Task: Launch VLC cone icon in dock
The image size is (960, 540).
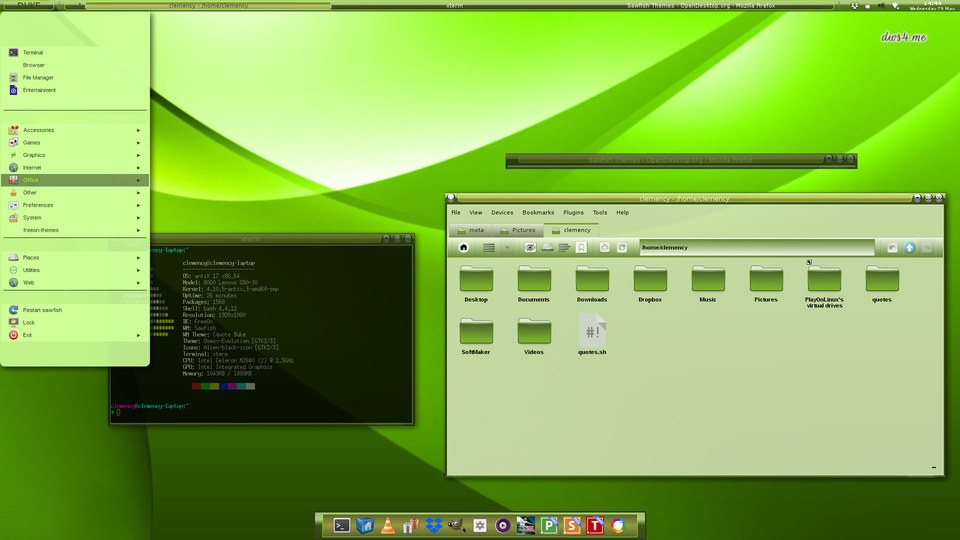Action: point(388,525)
